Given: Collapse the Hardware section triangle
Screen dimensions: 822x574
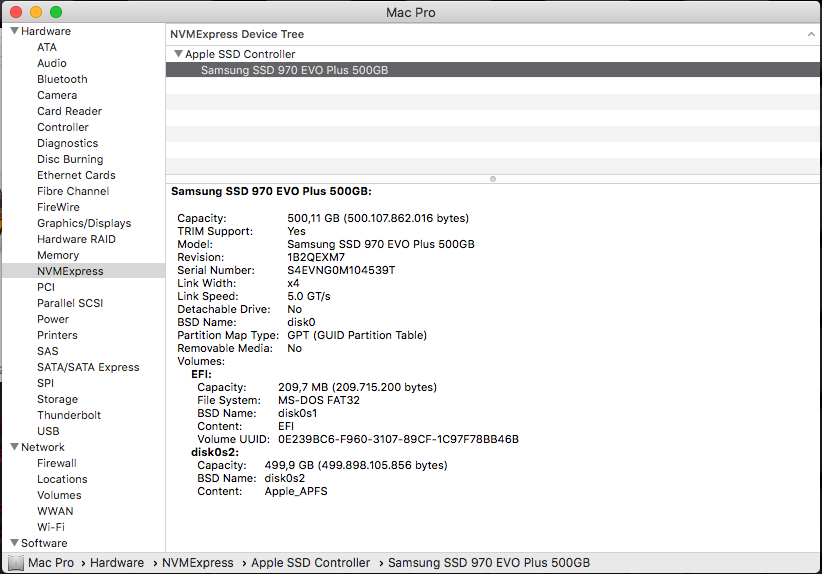Looking at the screenshot, I should 15,31.
